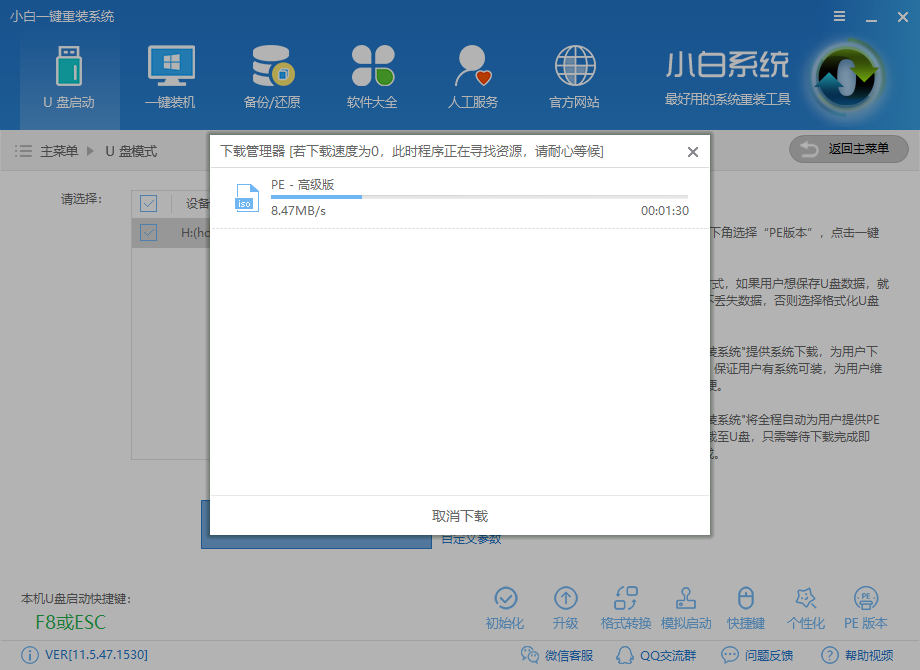Viewport: 920px width, 670px height.
Task: Switch to the U盘启动 tab
Action: pos(69,76)
